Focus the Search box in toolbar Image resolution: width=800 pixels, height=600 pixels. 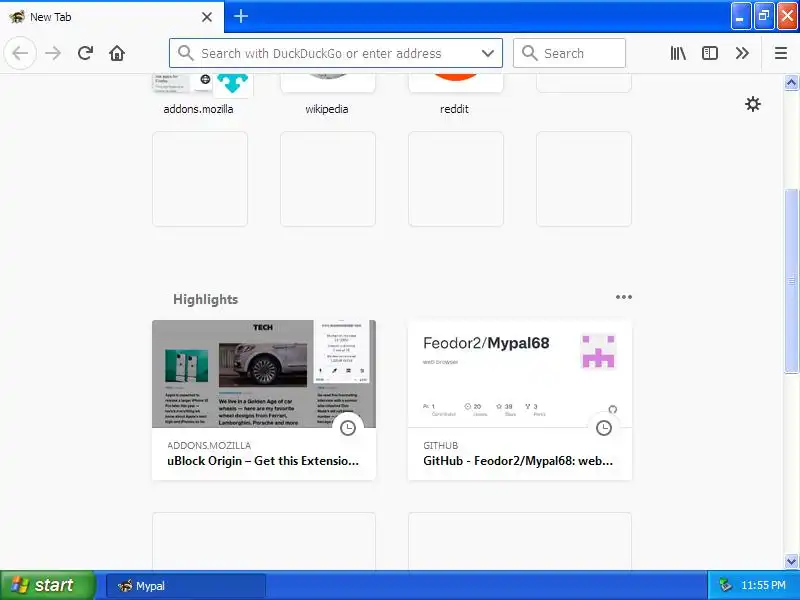point(569,53)
